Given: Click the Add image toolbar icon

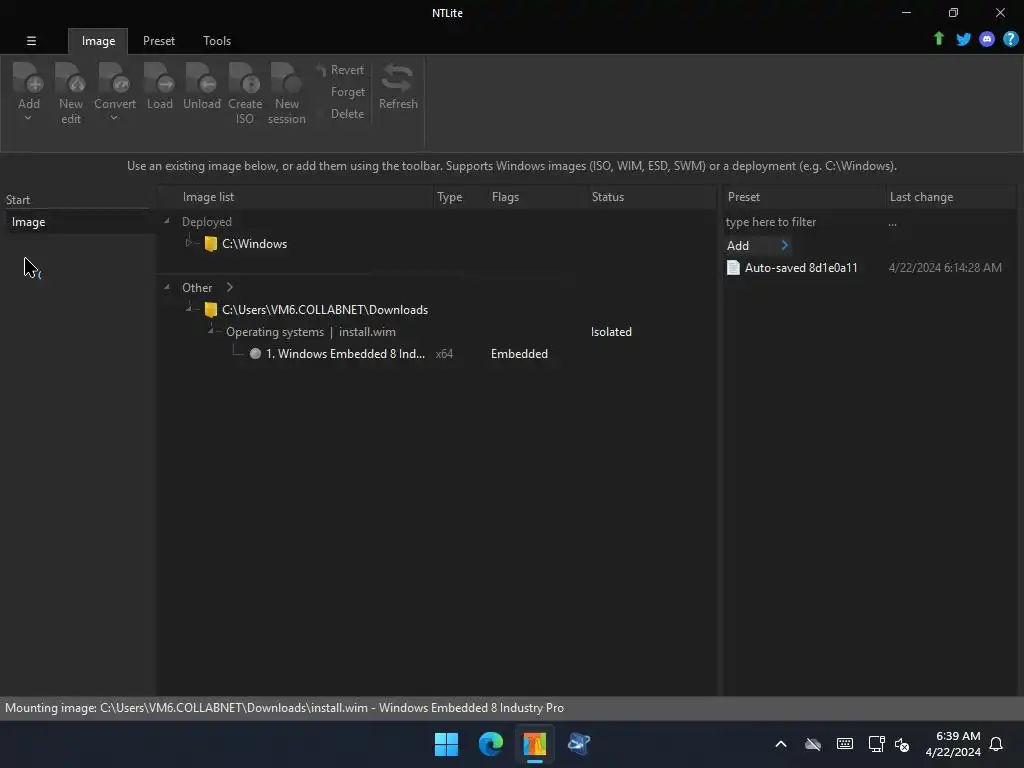Looking at the screenshot, I should [28, 77].
